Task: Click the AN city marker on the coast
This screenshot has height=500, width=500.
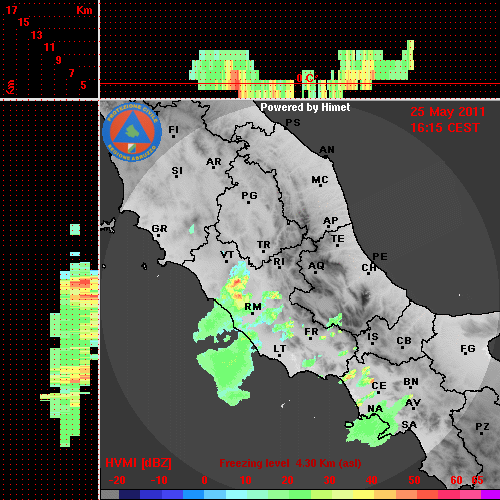Action: click(326, 156)
